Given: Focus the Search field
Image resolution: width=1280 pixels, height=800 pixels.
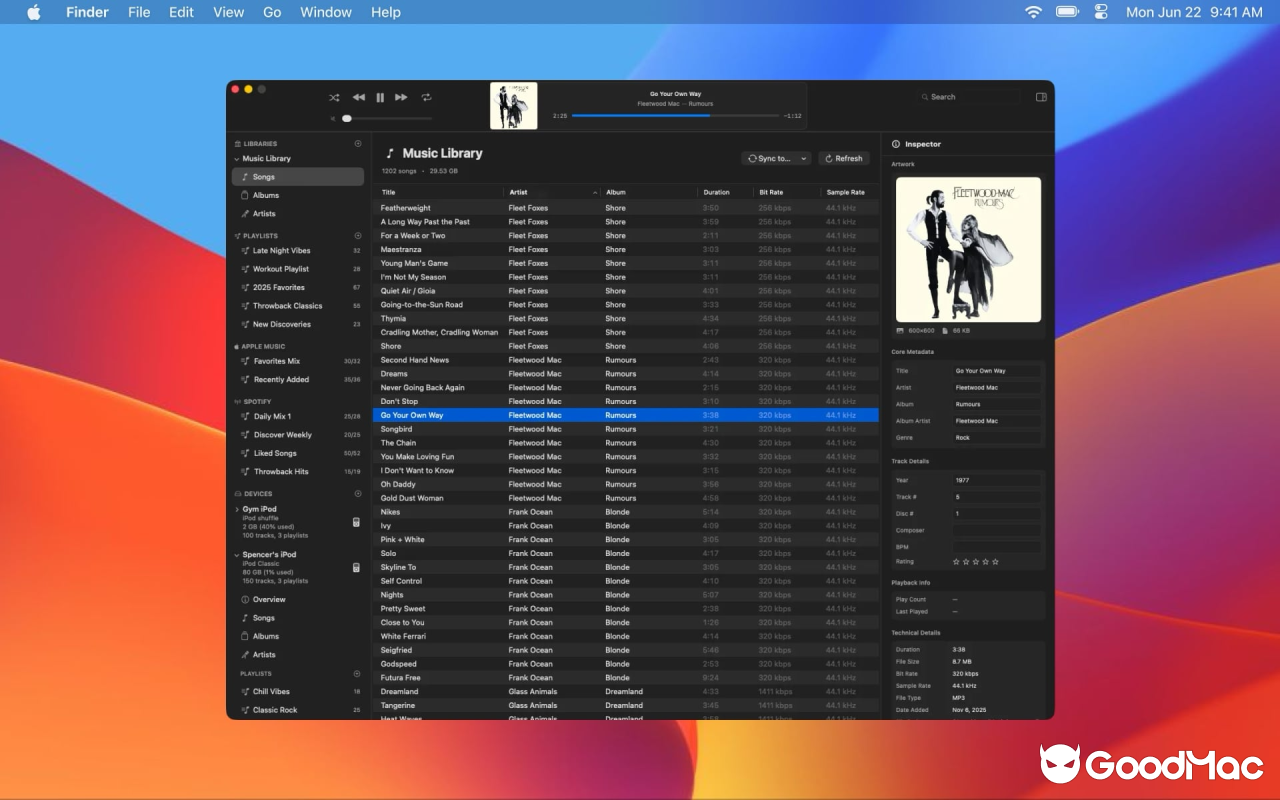Looking at the screenshot, I should coord(970,97).
